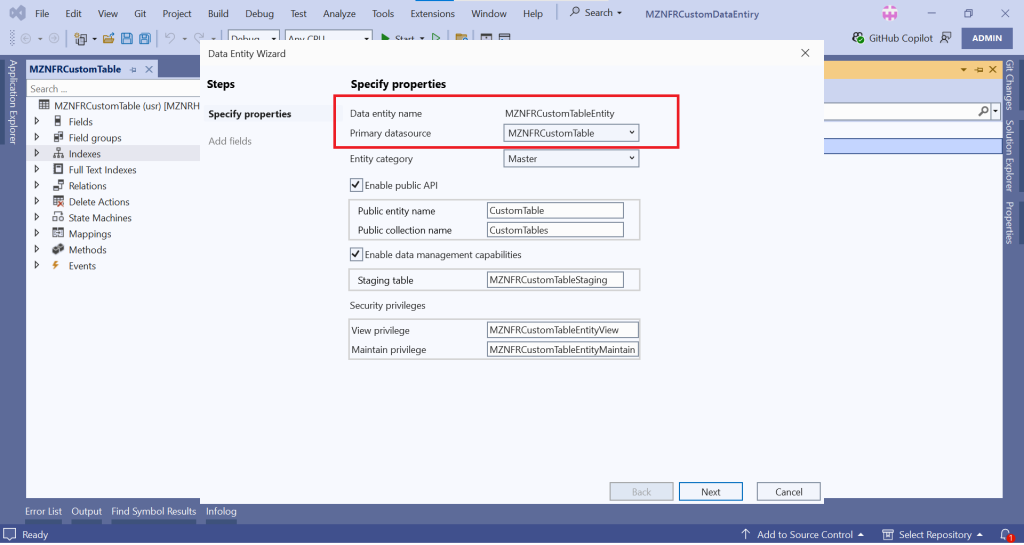This screenshot has height=545, width=1024.
Task: Click the Delete Actions node icon
Action: pyautogui.click(x=58, y=202)
